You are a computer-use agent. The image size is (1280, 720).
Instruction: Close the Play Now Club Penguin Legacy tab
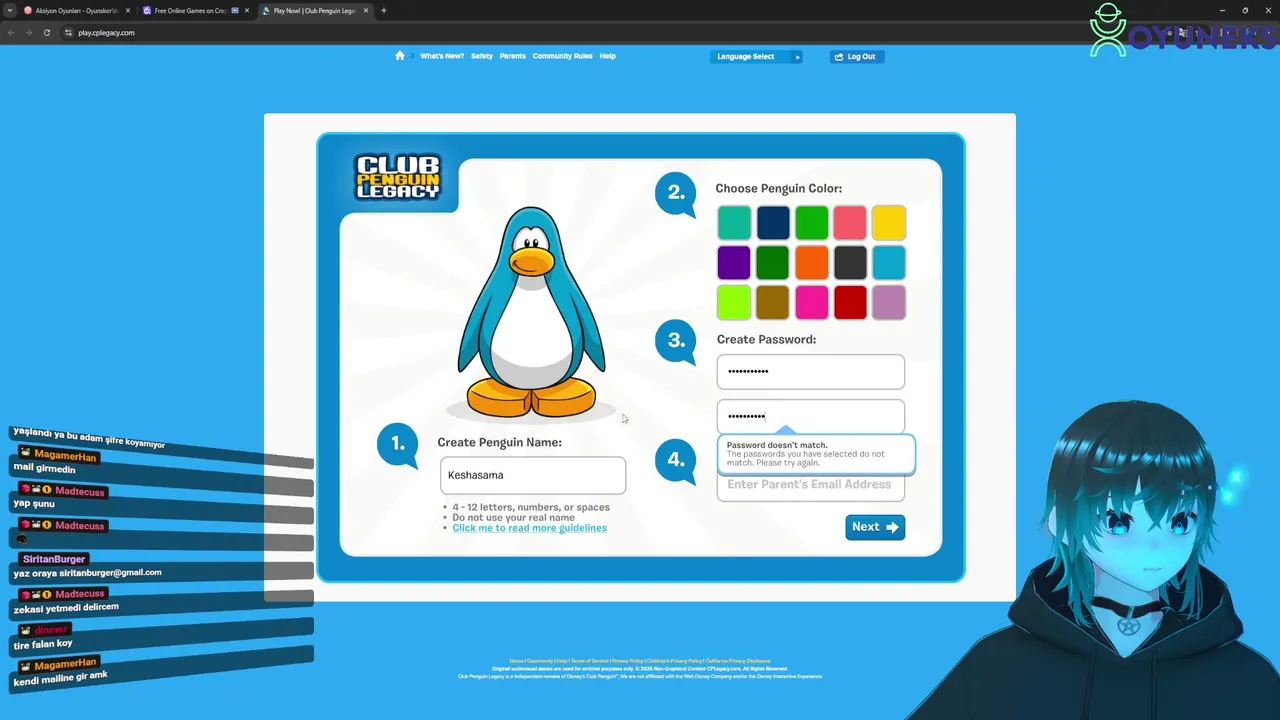point(366,10)
